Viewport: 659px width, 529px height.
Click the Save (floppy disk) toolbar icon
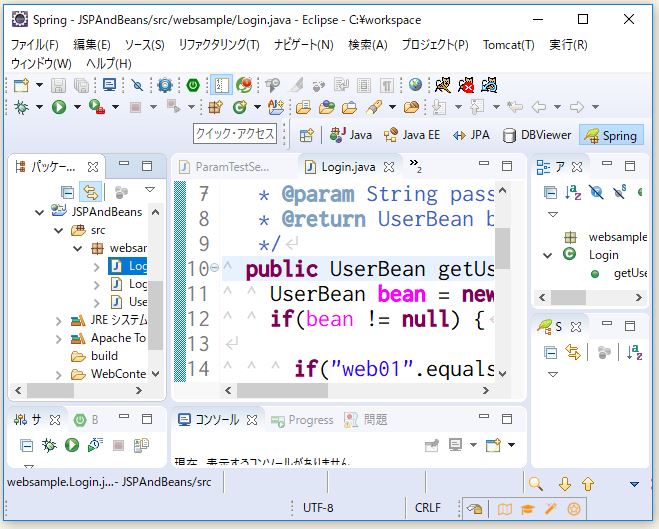[58, 85]
